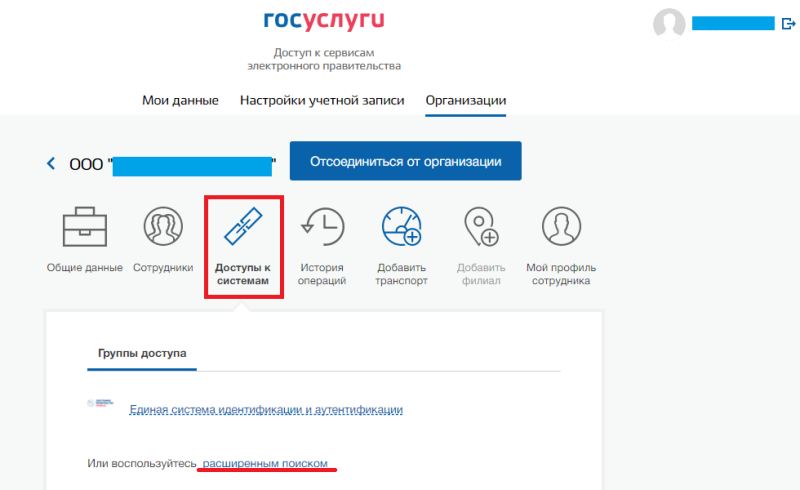Select the Доступы к системам chain icon
Viewport: 800px width, 490px height.
click(243, 226)
